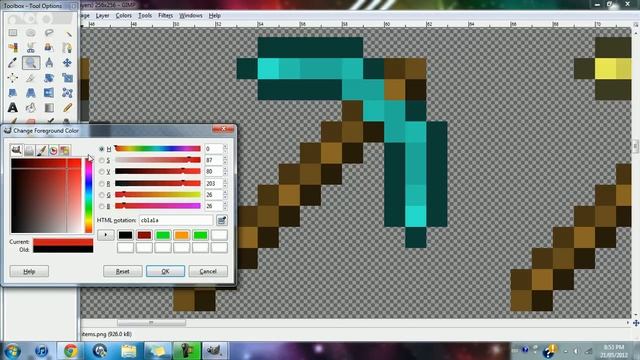Cancel the Change Foreground Color dialog
This screenshot has width=640, height=360.
click(x=208, y=271)
